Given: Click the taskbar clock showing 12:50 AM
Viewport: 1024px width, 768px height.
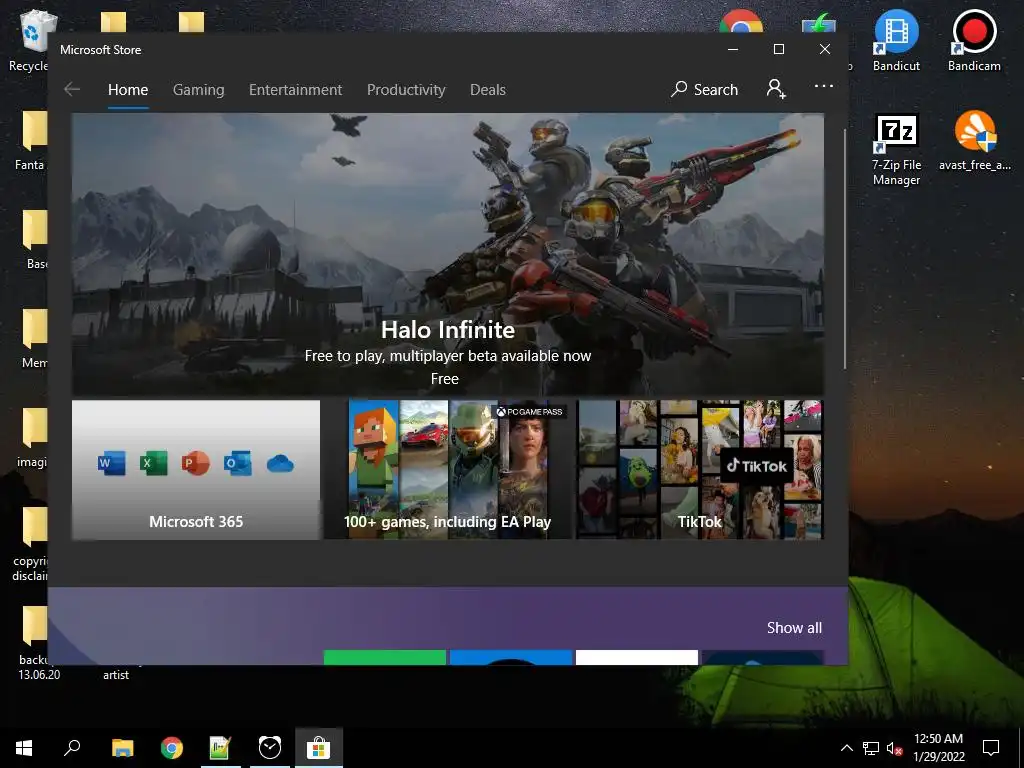Looking at the screenshot, I should 938,748.
